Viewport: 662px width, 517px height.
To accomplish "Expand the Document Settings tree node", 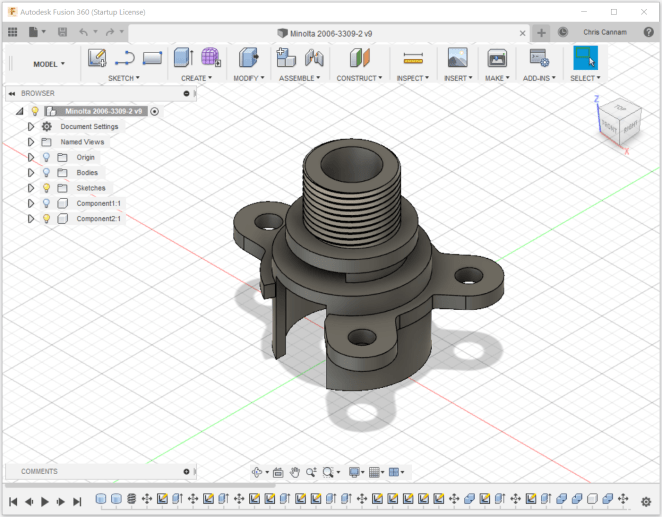I will (31, 127).
